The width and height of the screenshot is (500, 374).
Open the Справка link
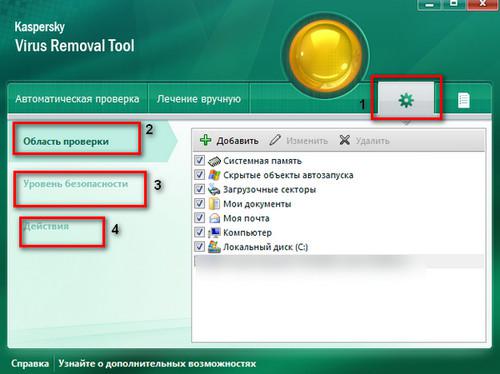coord(30,363)
